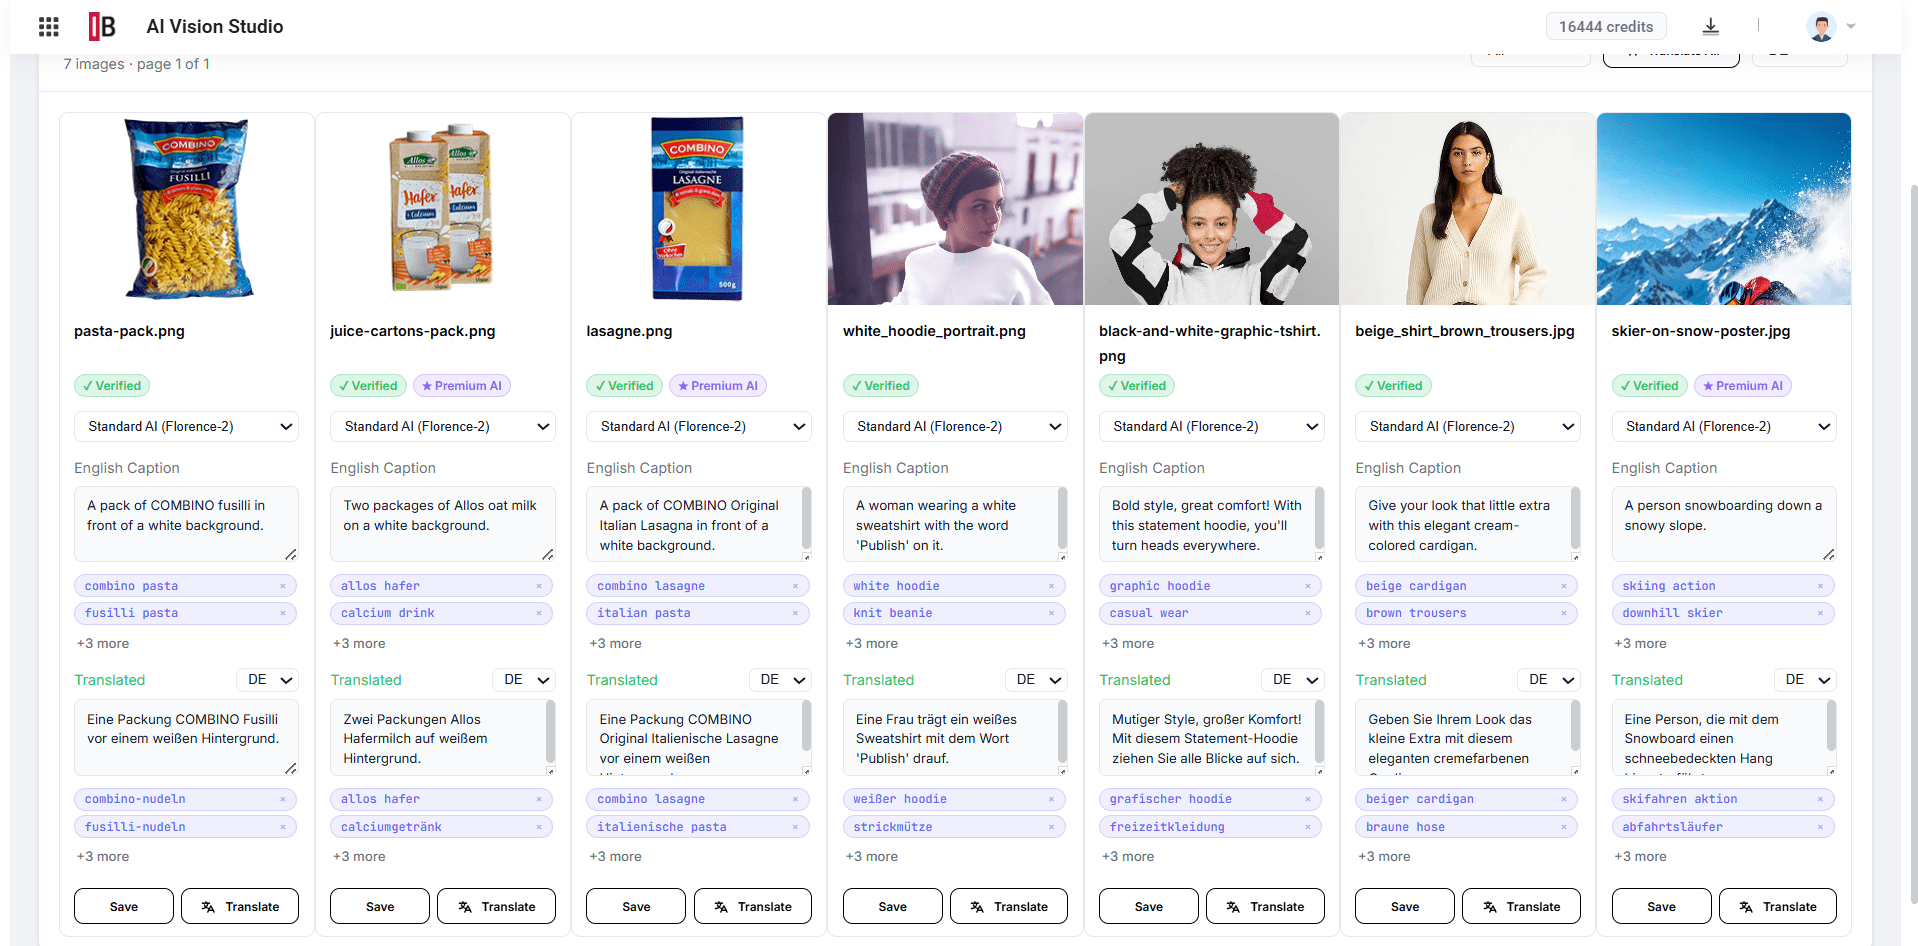This screenshot has height=946, width=1918.
Task: Edit English caption for pasta-pack.png
Action: coord(186,525)
